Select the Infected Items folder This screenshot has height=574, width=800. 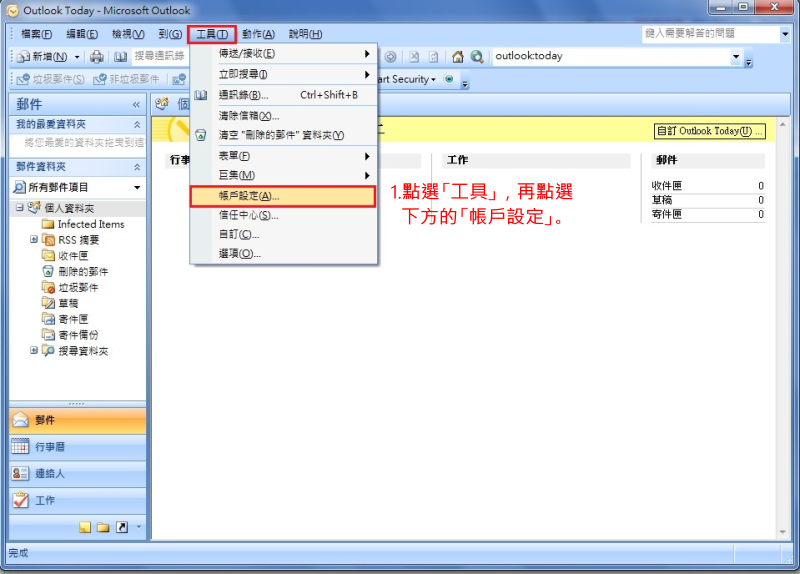click(84, 224)
